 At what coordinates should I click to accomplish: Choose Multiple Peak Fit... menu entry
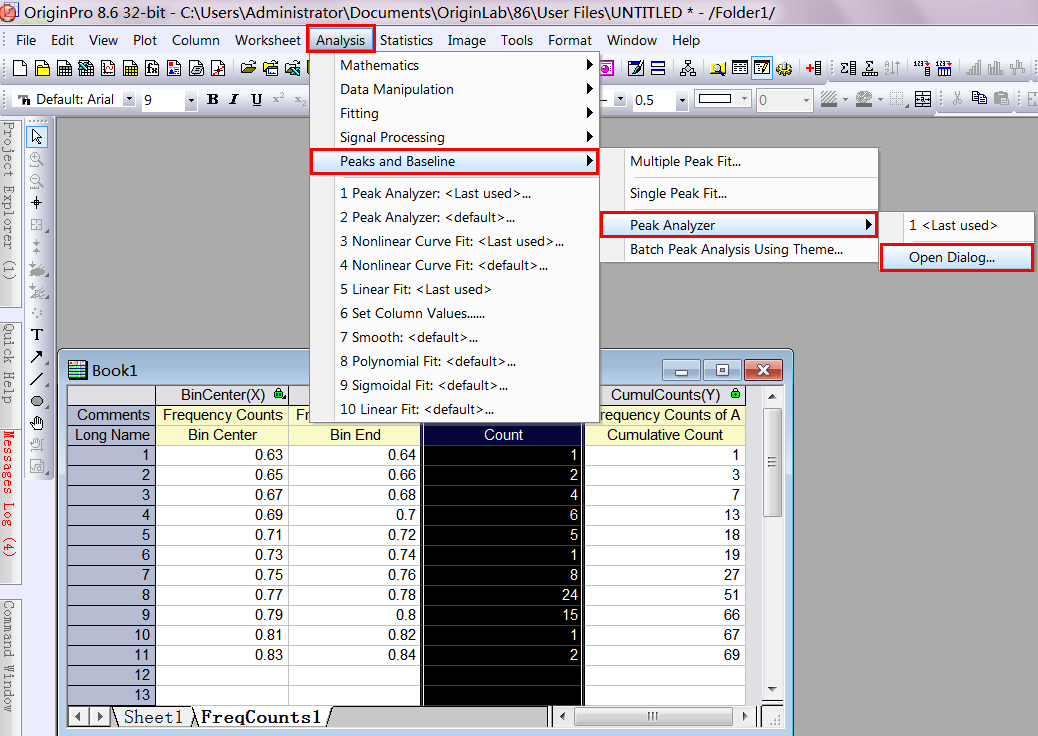[685, 161]
